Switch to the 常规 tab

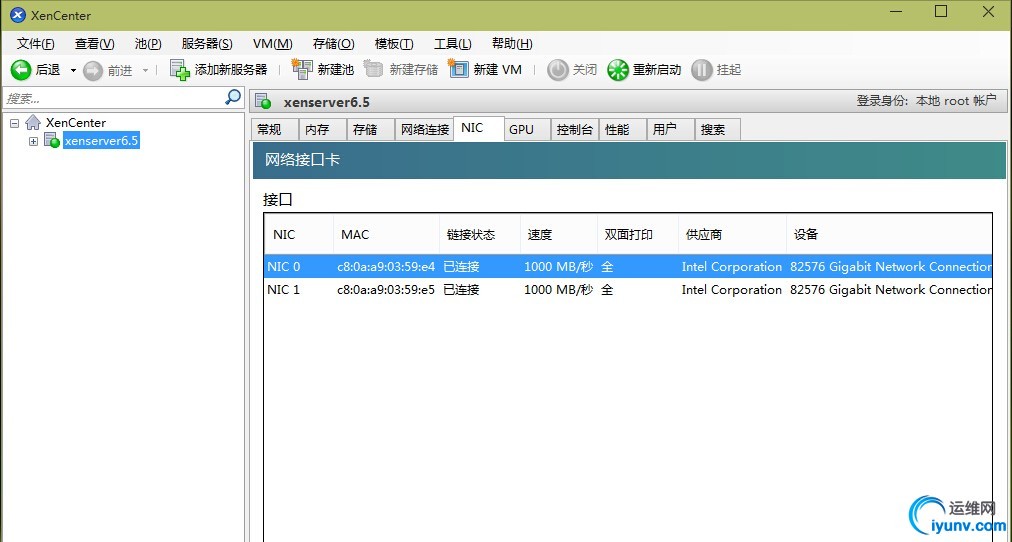[x=275, y=130]
